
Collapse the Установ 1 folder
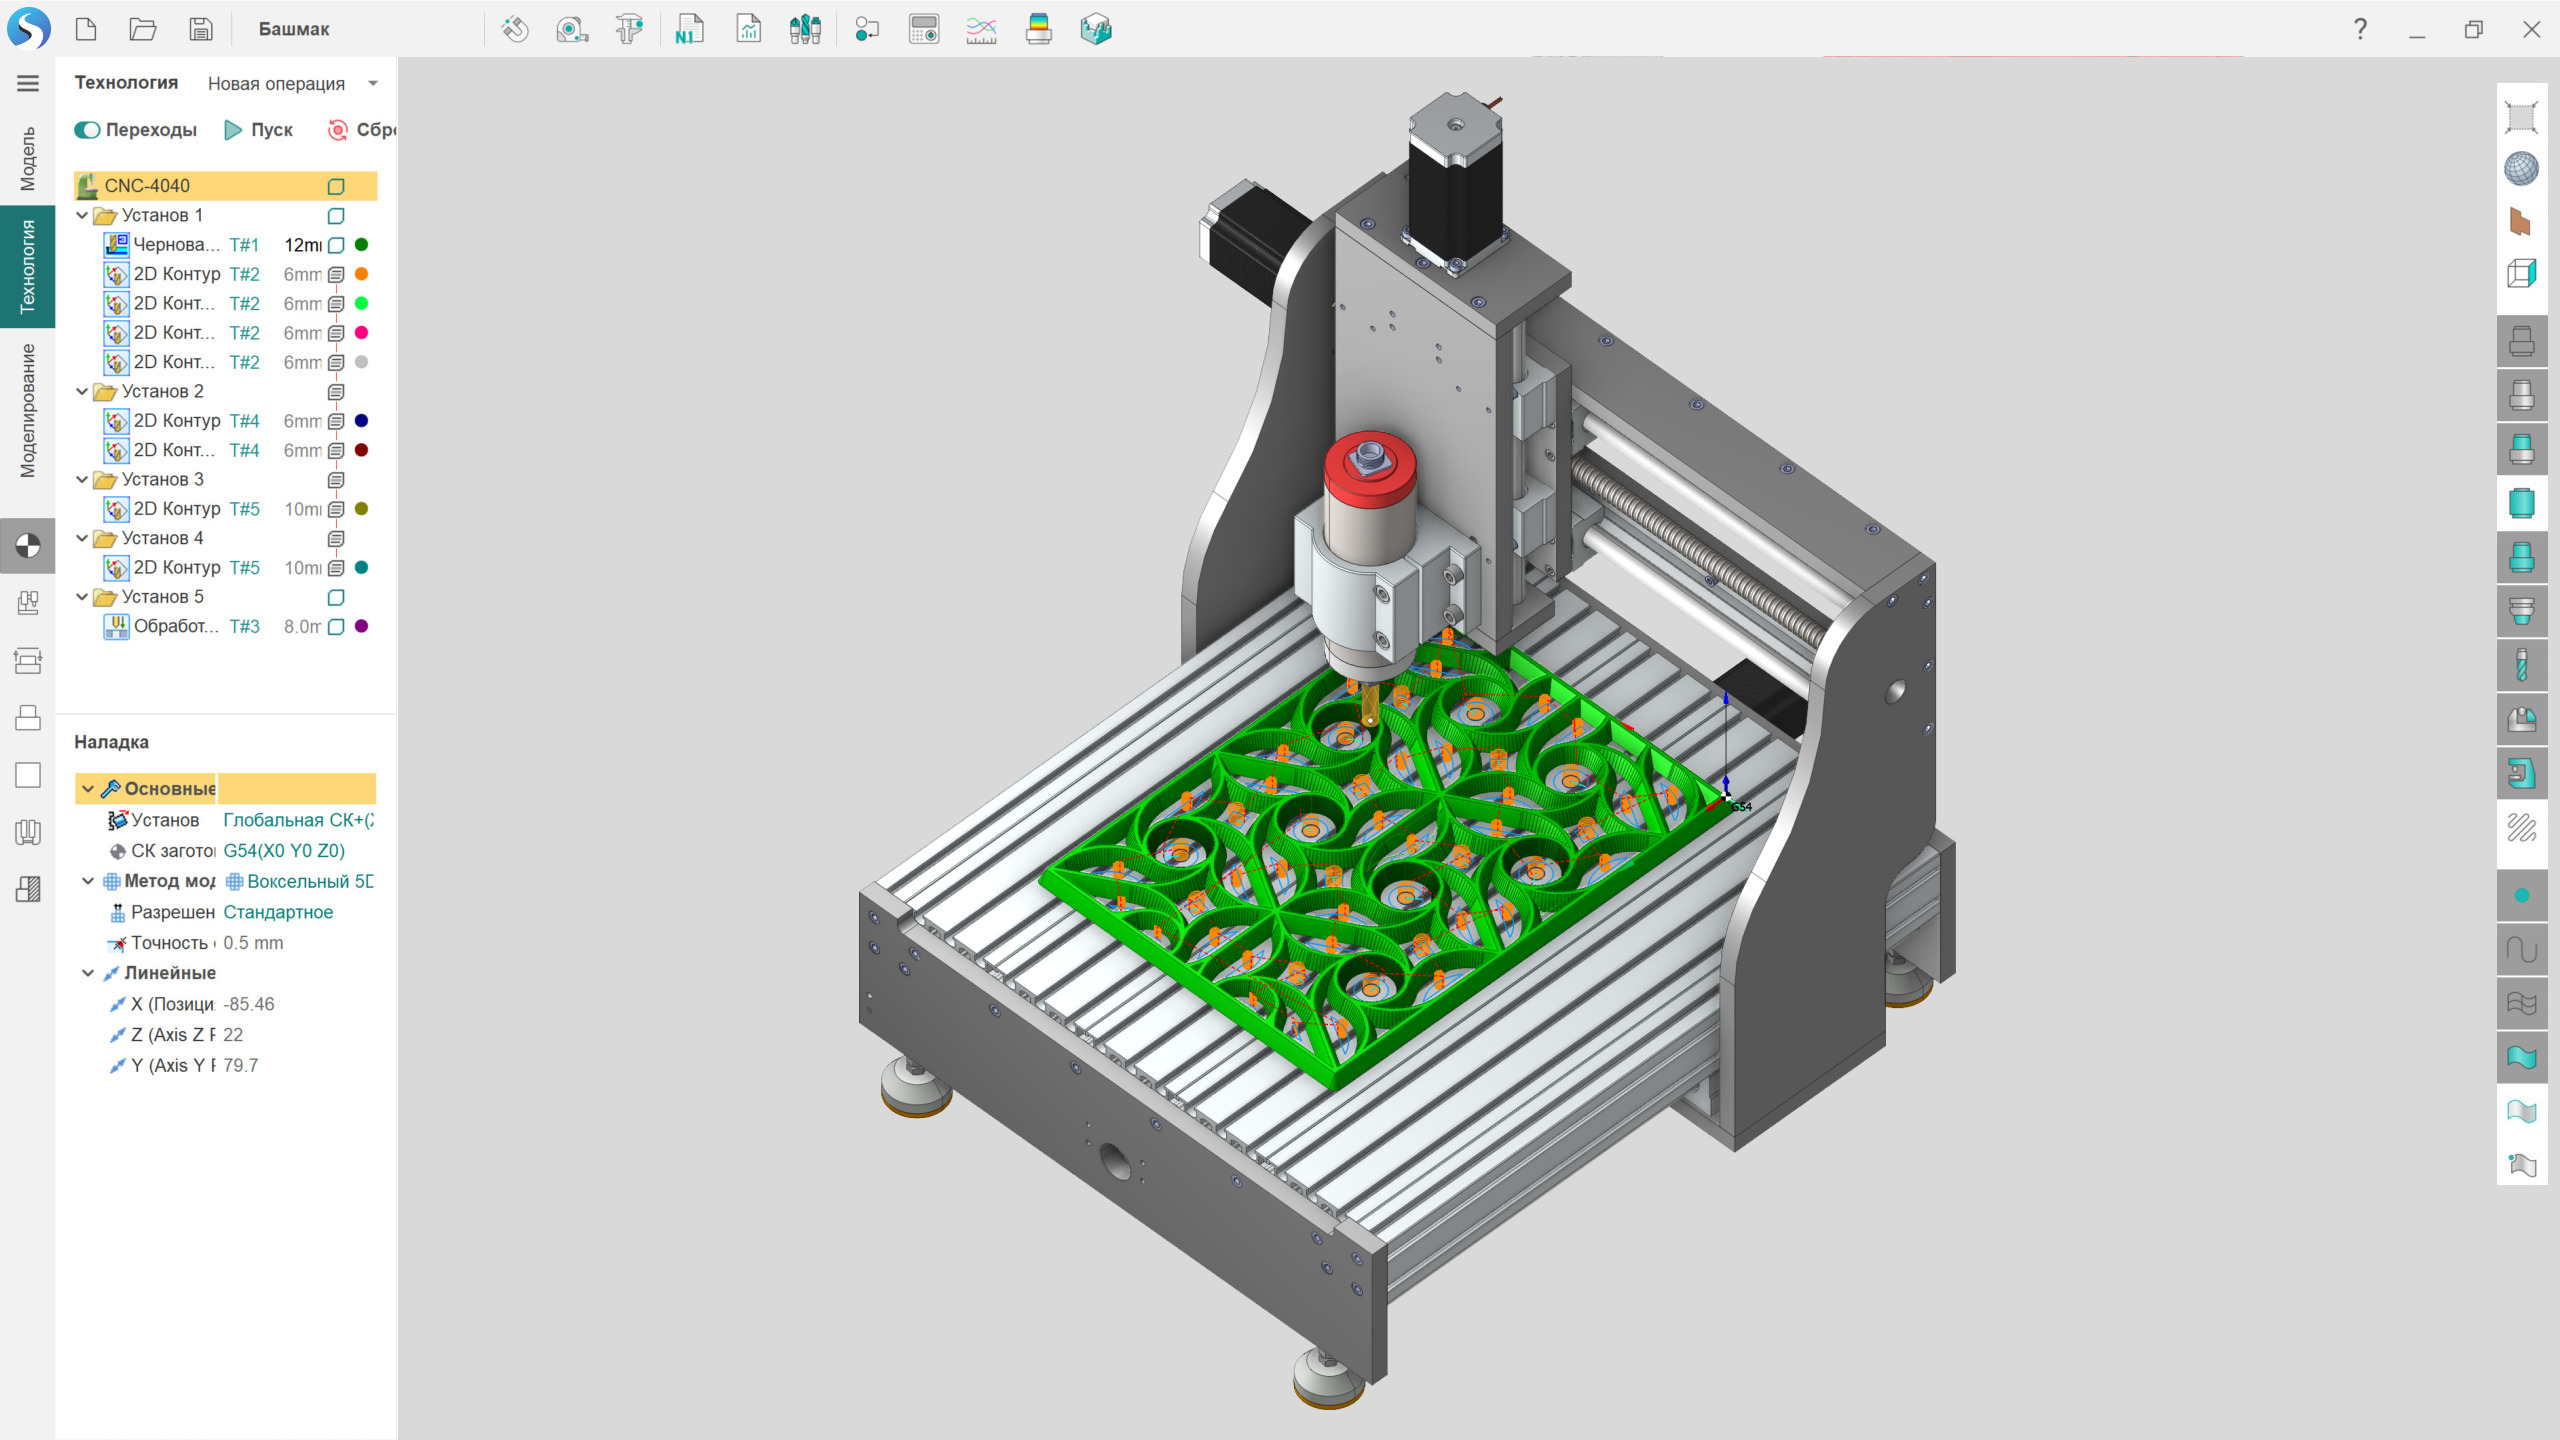coord(82,215)
